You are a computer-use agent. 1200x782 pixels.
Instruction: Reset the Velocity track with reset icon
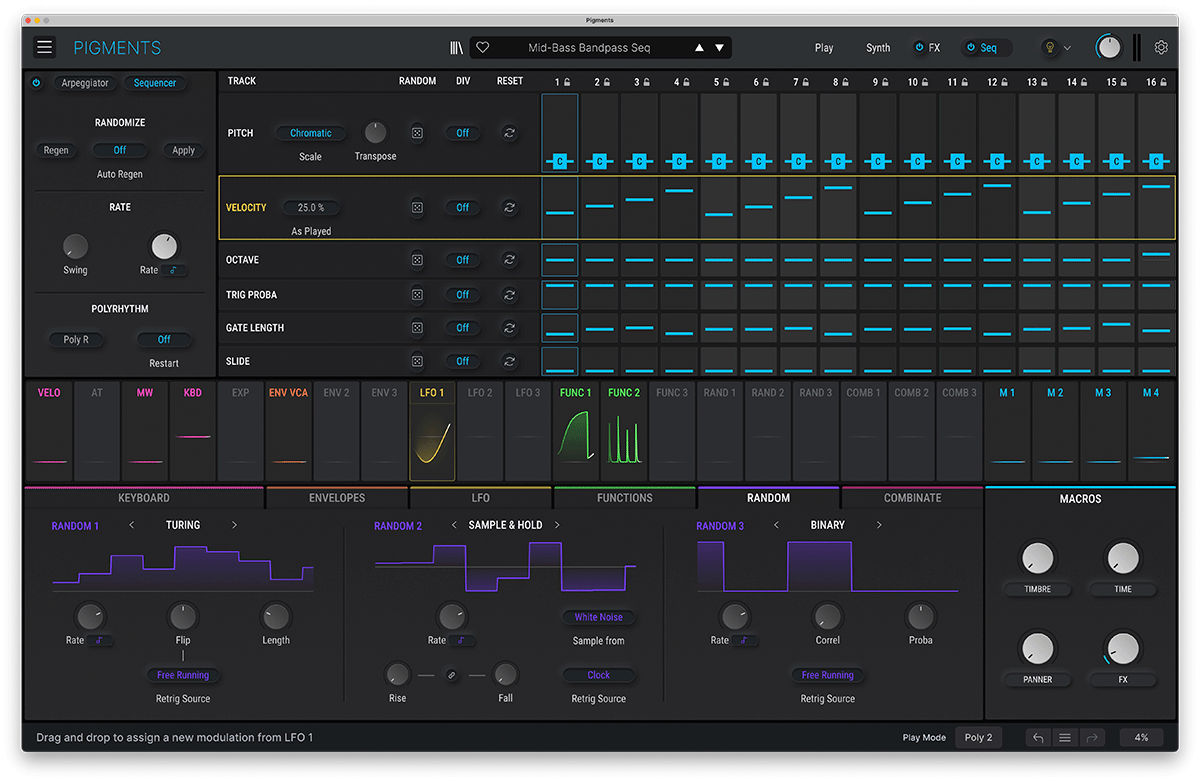click(509, 208)
